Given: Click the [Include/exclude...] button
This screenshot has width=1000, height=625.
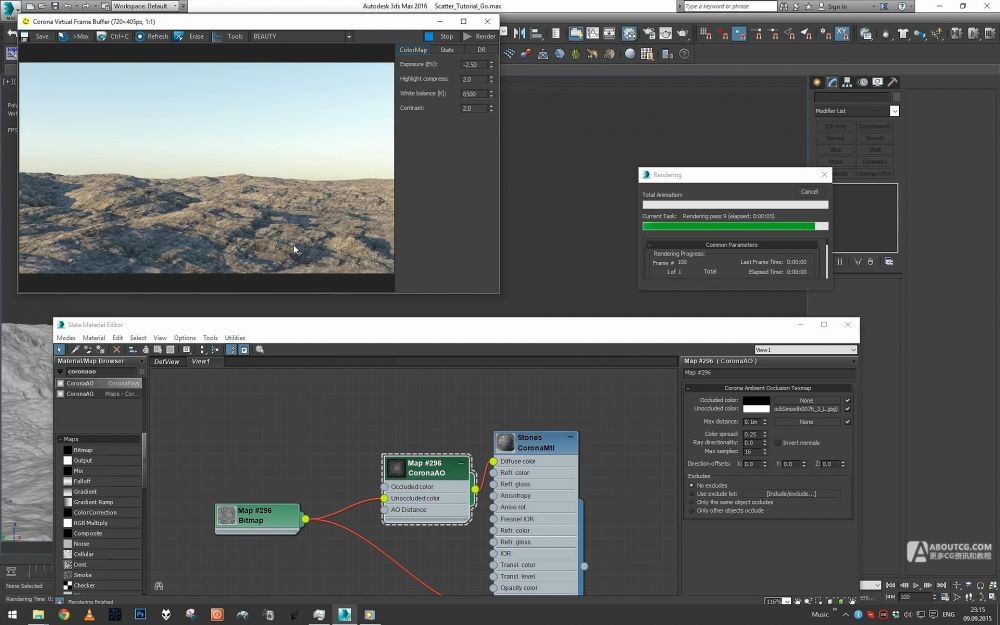Looking at the screenshot, I should click(x=791, y=494).
